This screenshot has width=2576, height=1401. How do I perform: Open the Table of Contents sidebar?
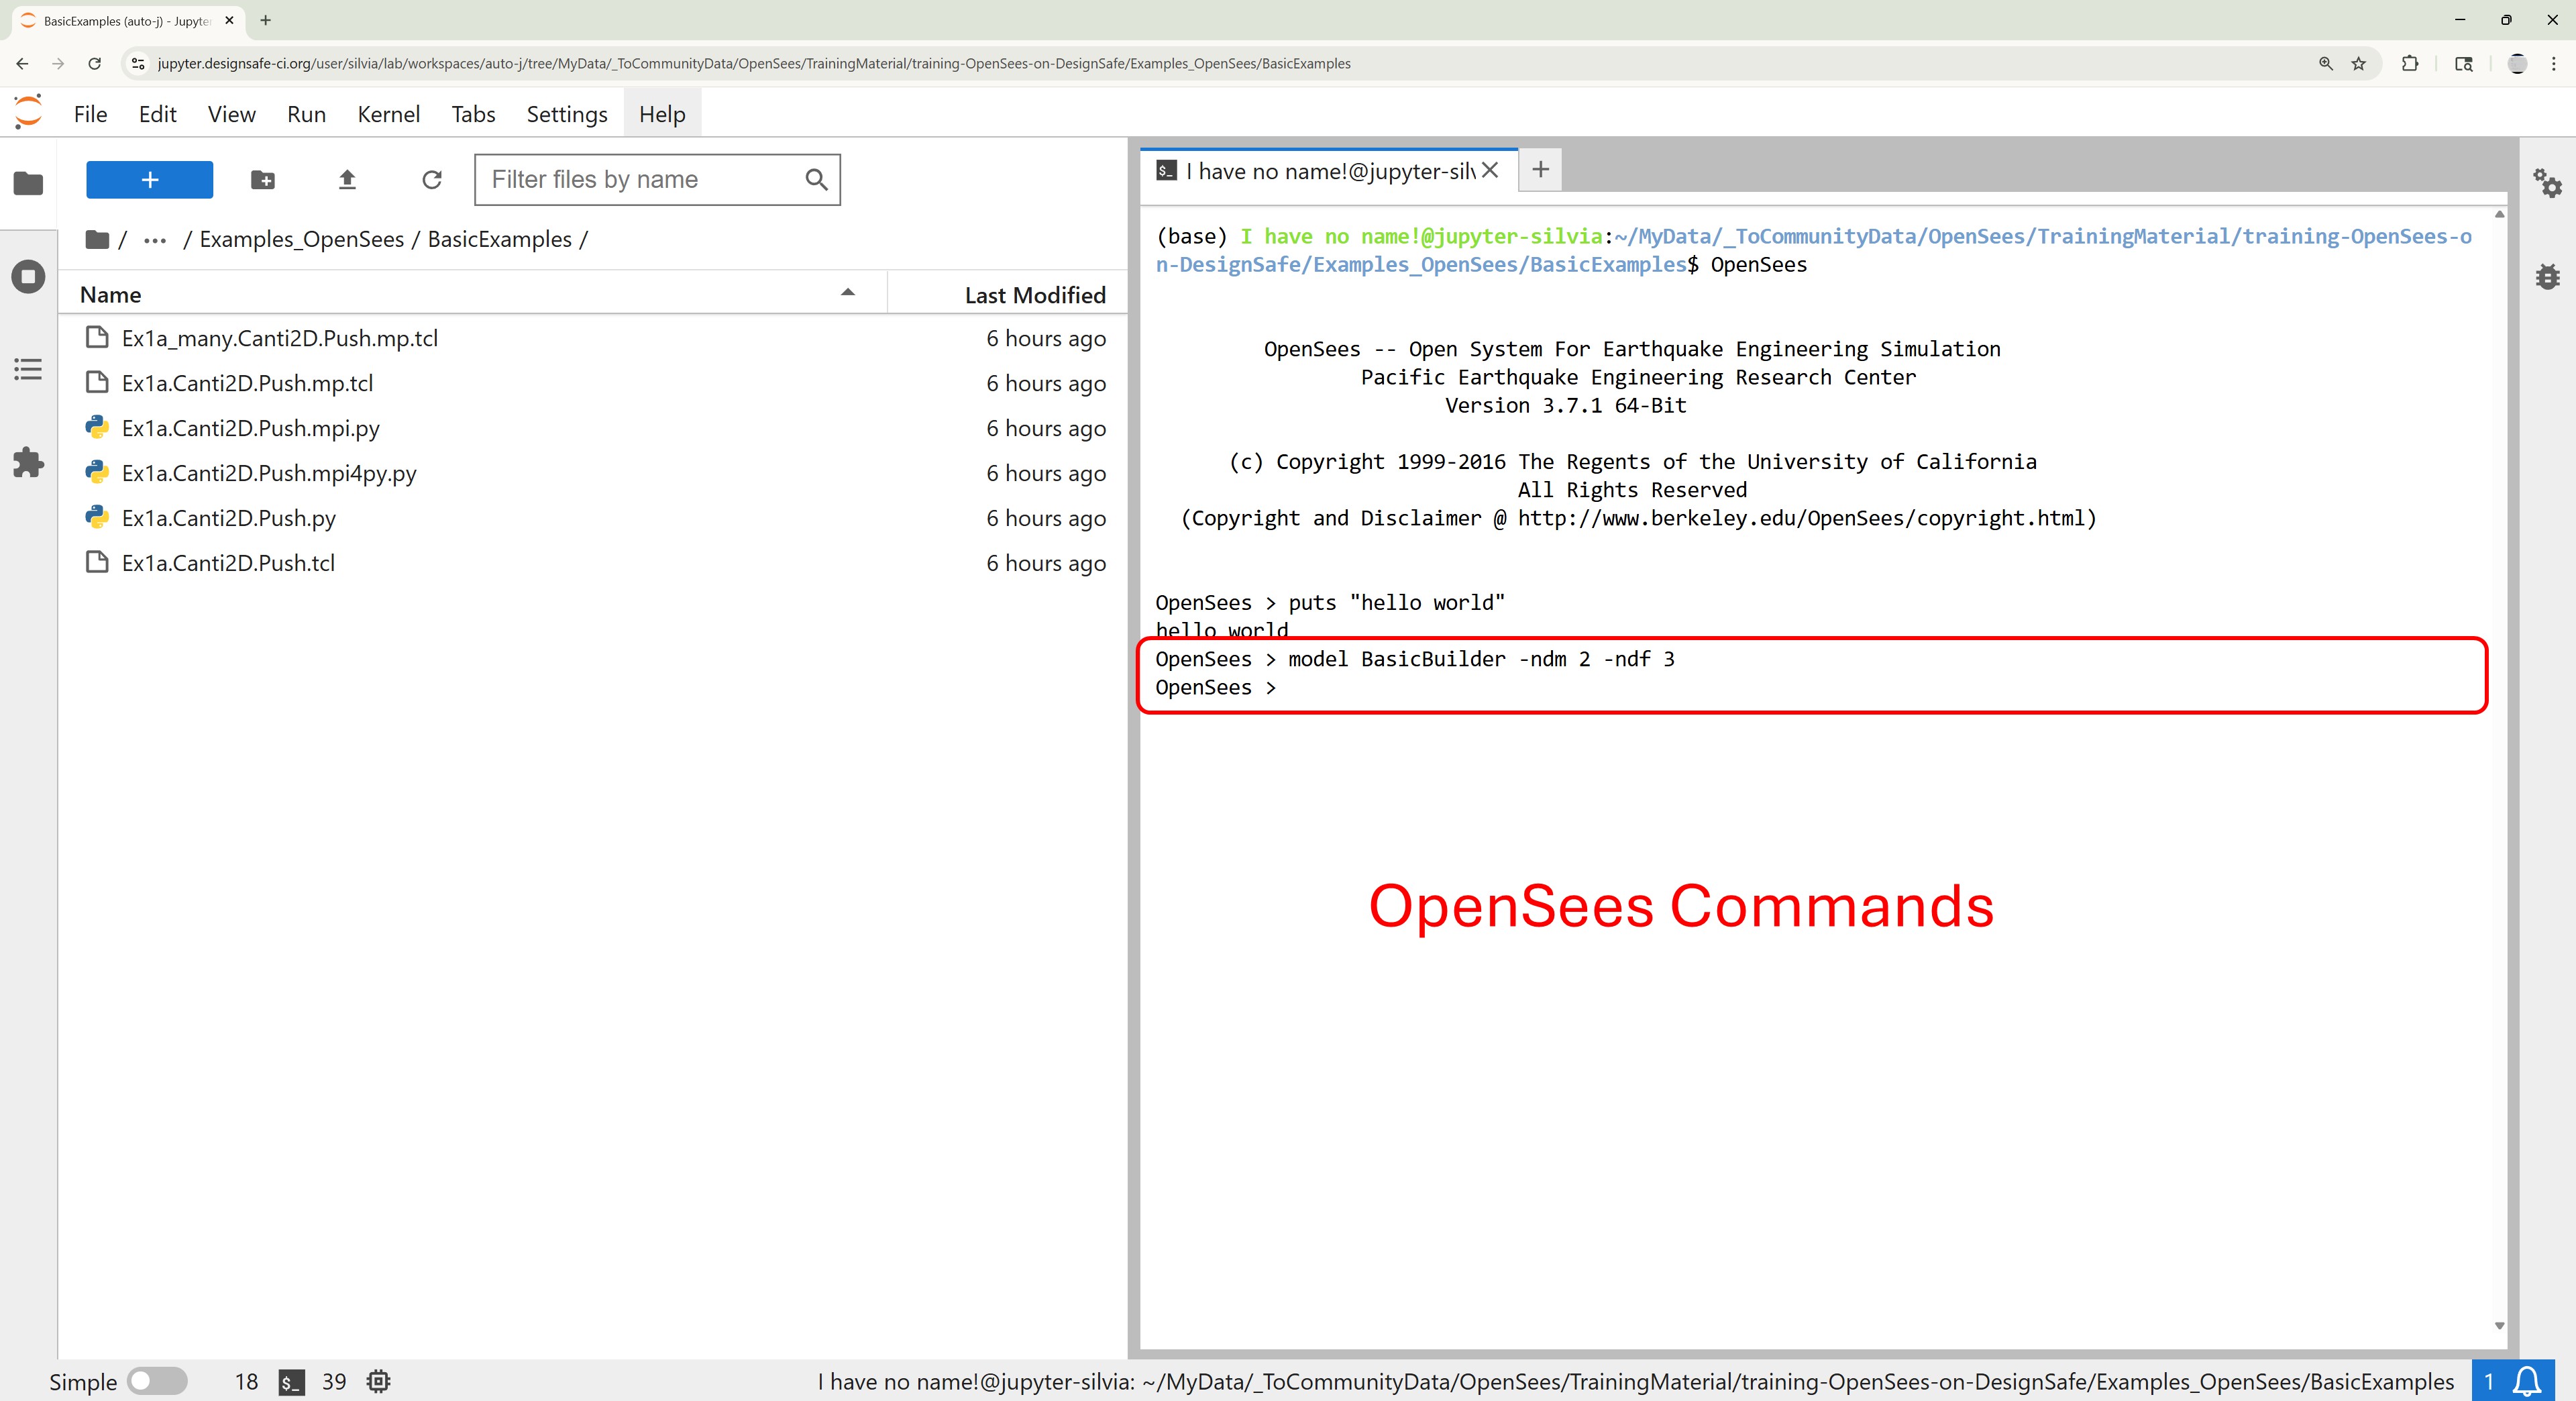[28, 369]
